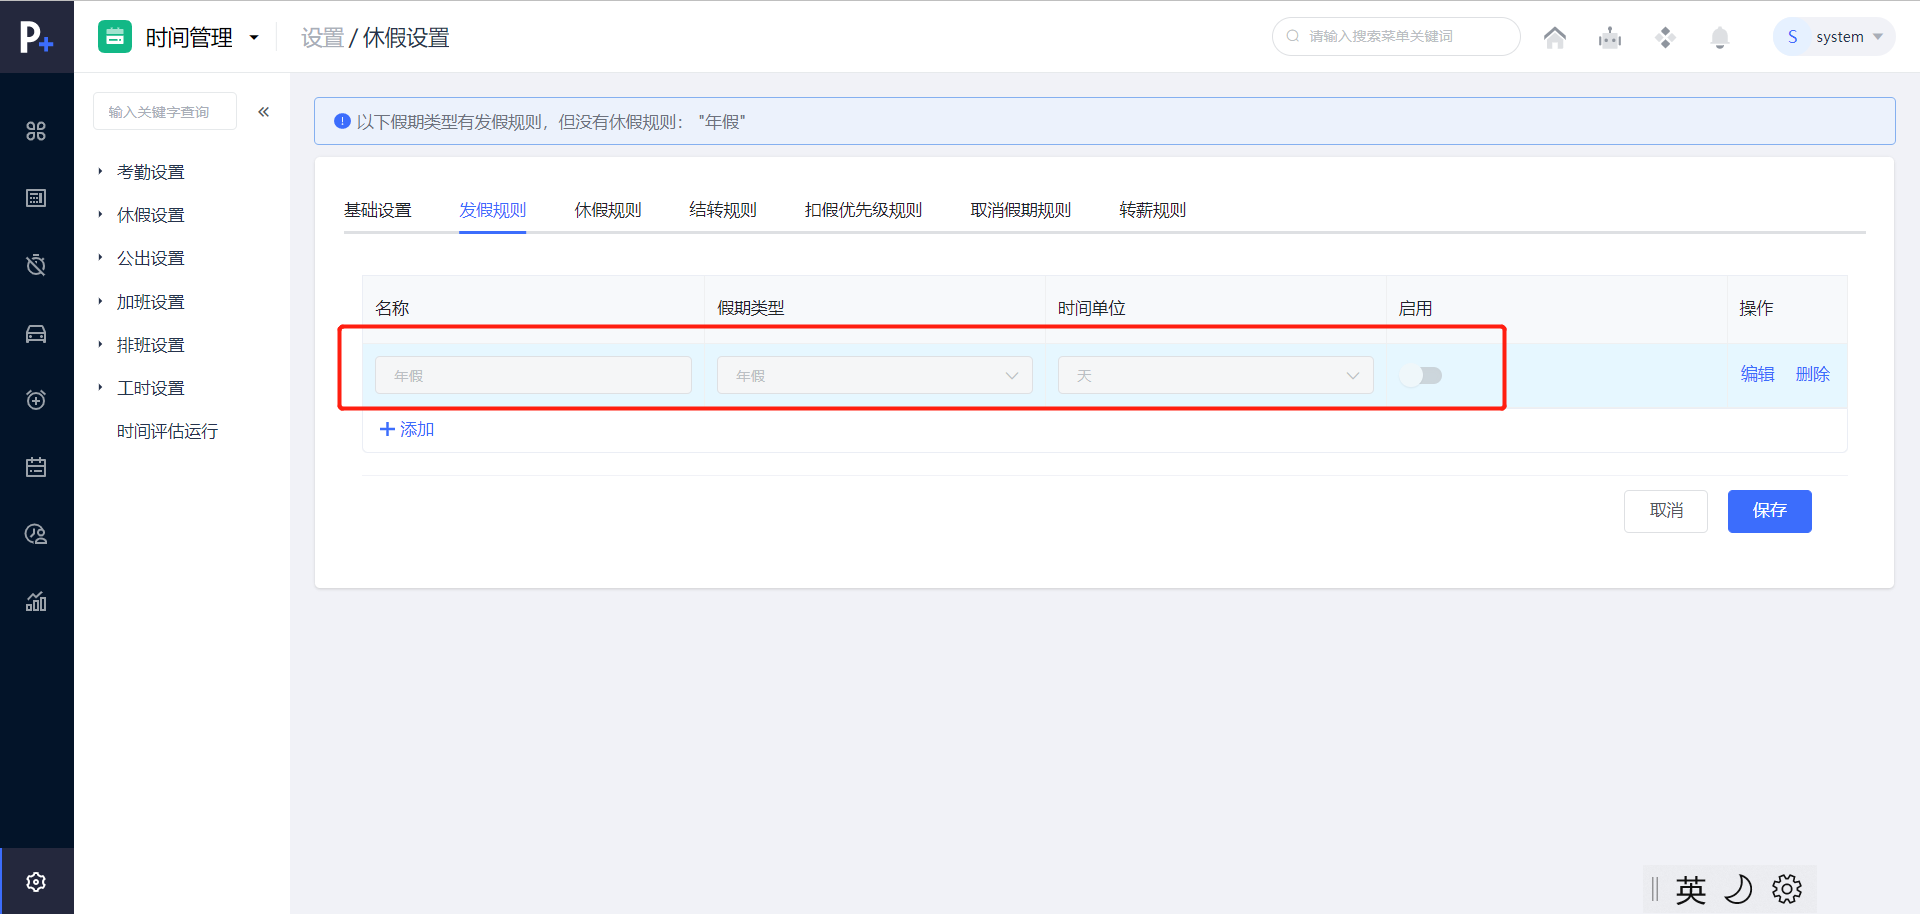Focus the menu keyword search field
The height and width of the screenshot is (914, 1920).
pos(1396,36)
